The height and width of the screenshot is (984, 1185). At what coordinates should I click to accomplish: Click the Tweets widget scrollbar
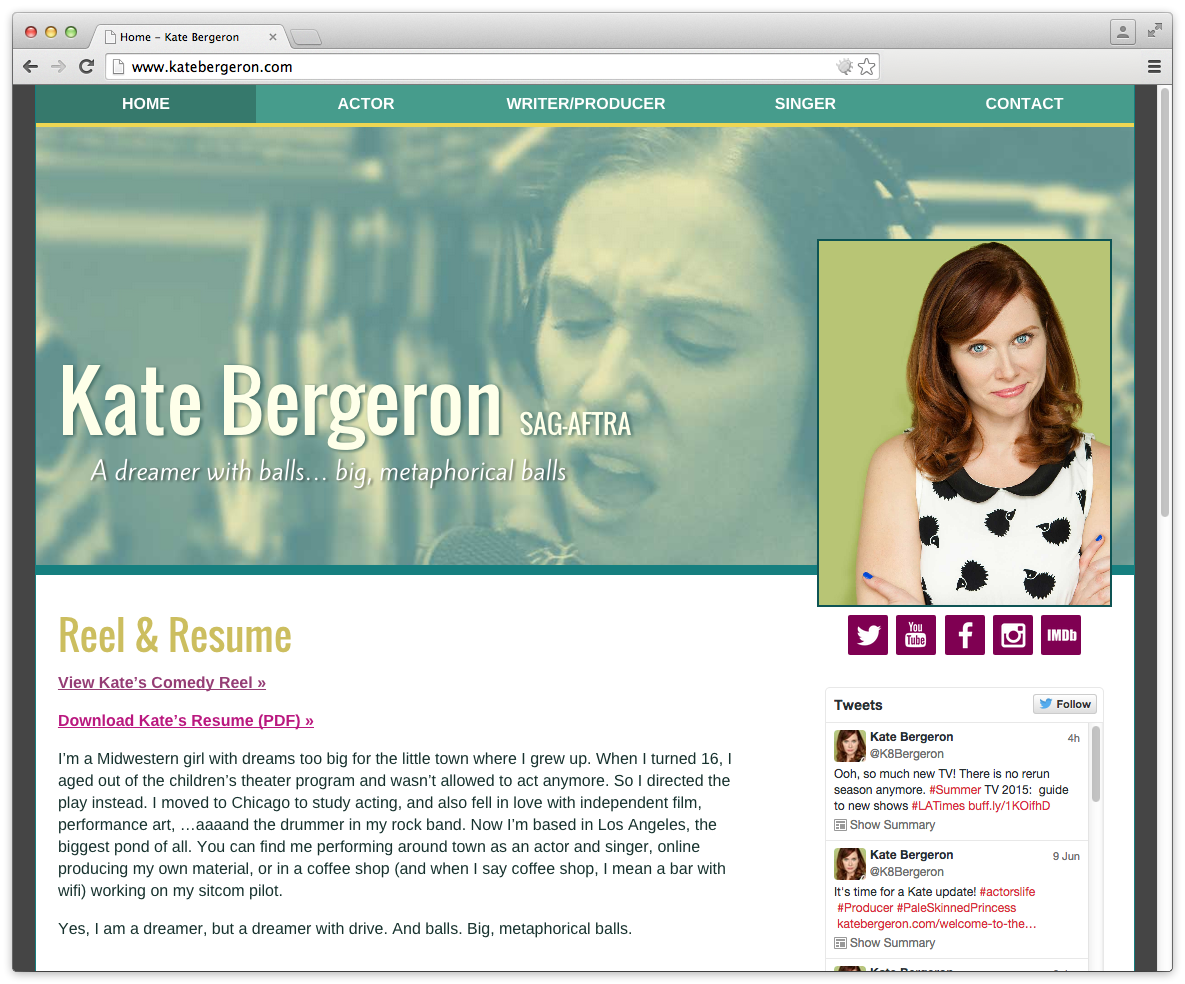pyautogui.click(x=1095, y=763)
